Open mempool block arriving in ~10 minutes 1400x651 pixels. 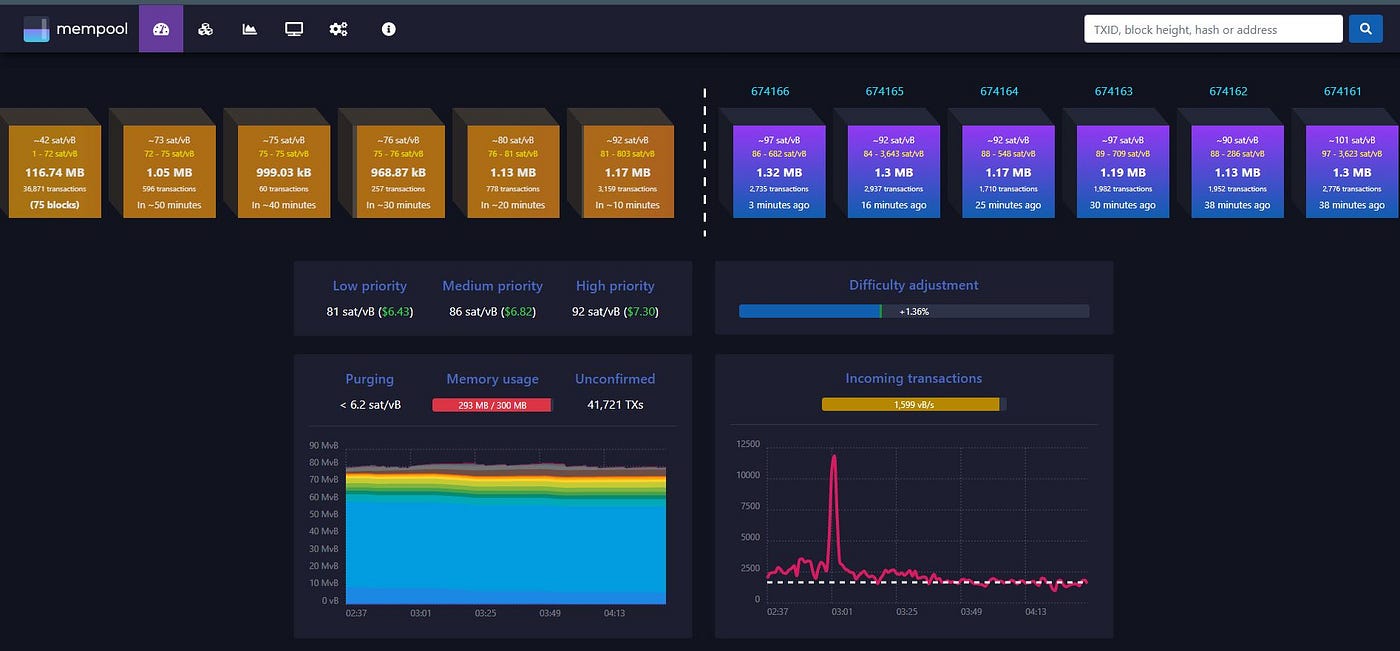pos(627,171)
